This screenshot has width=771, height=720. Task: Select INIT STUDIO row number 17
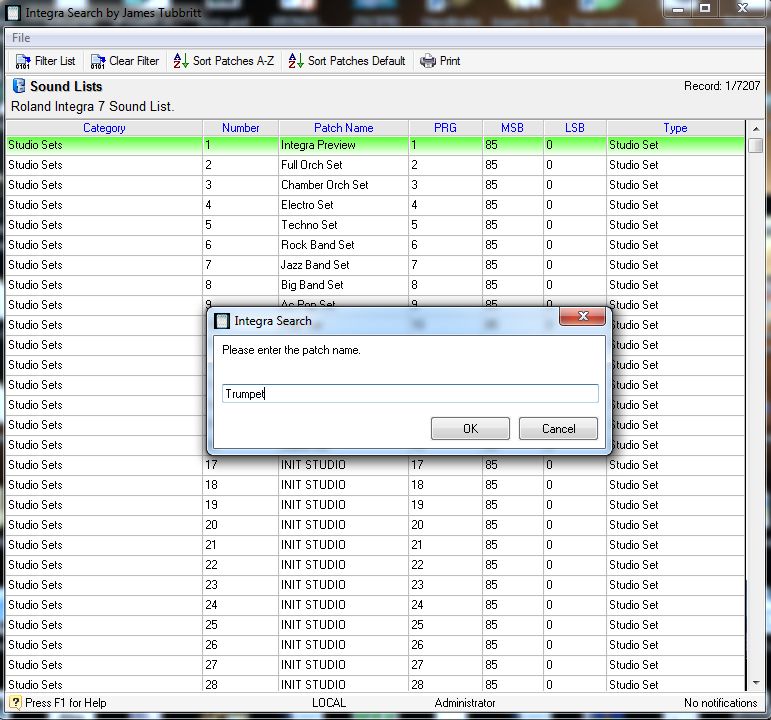[375, 465]
